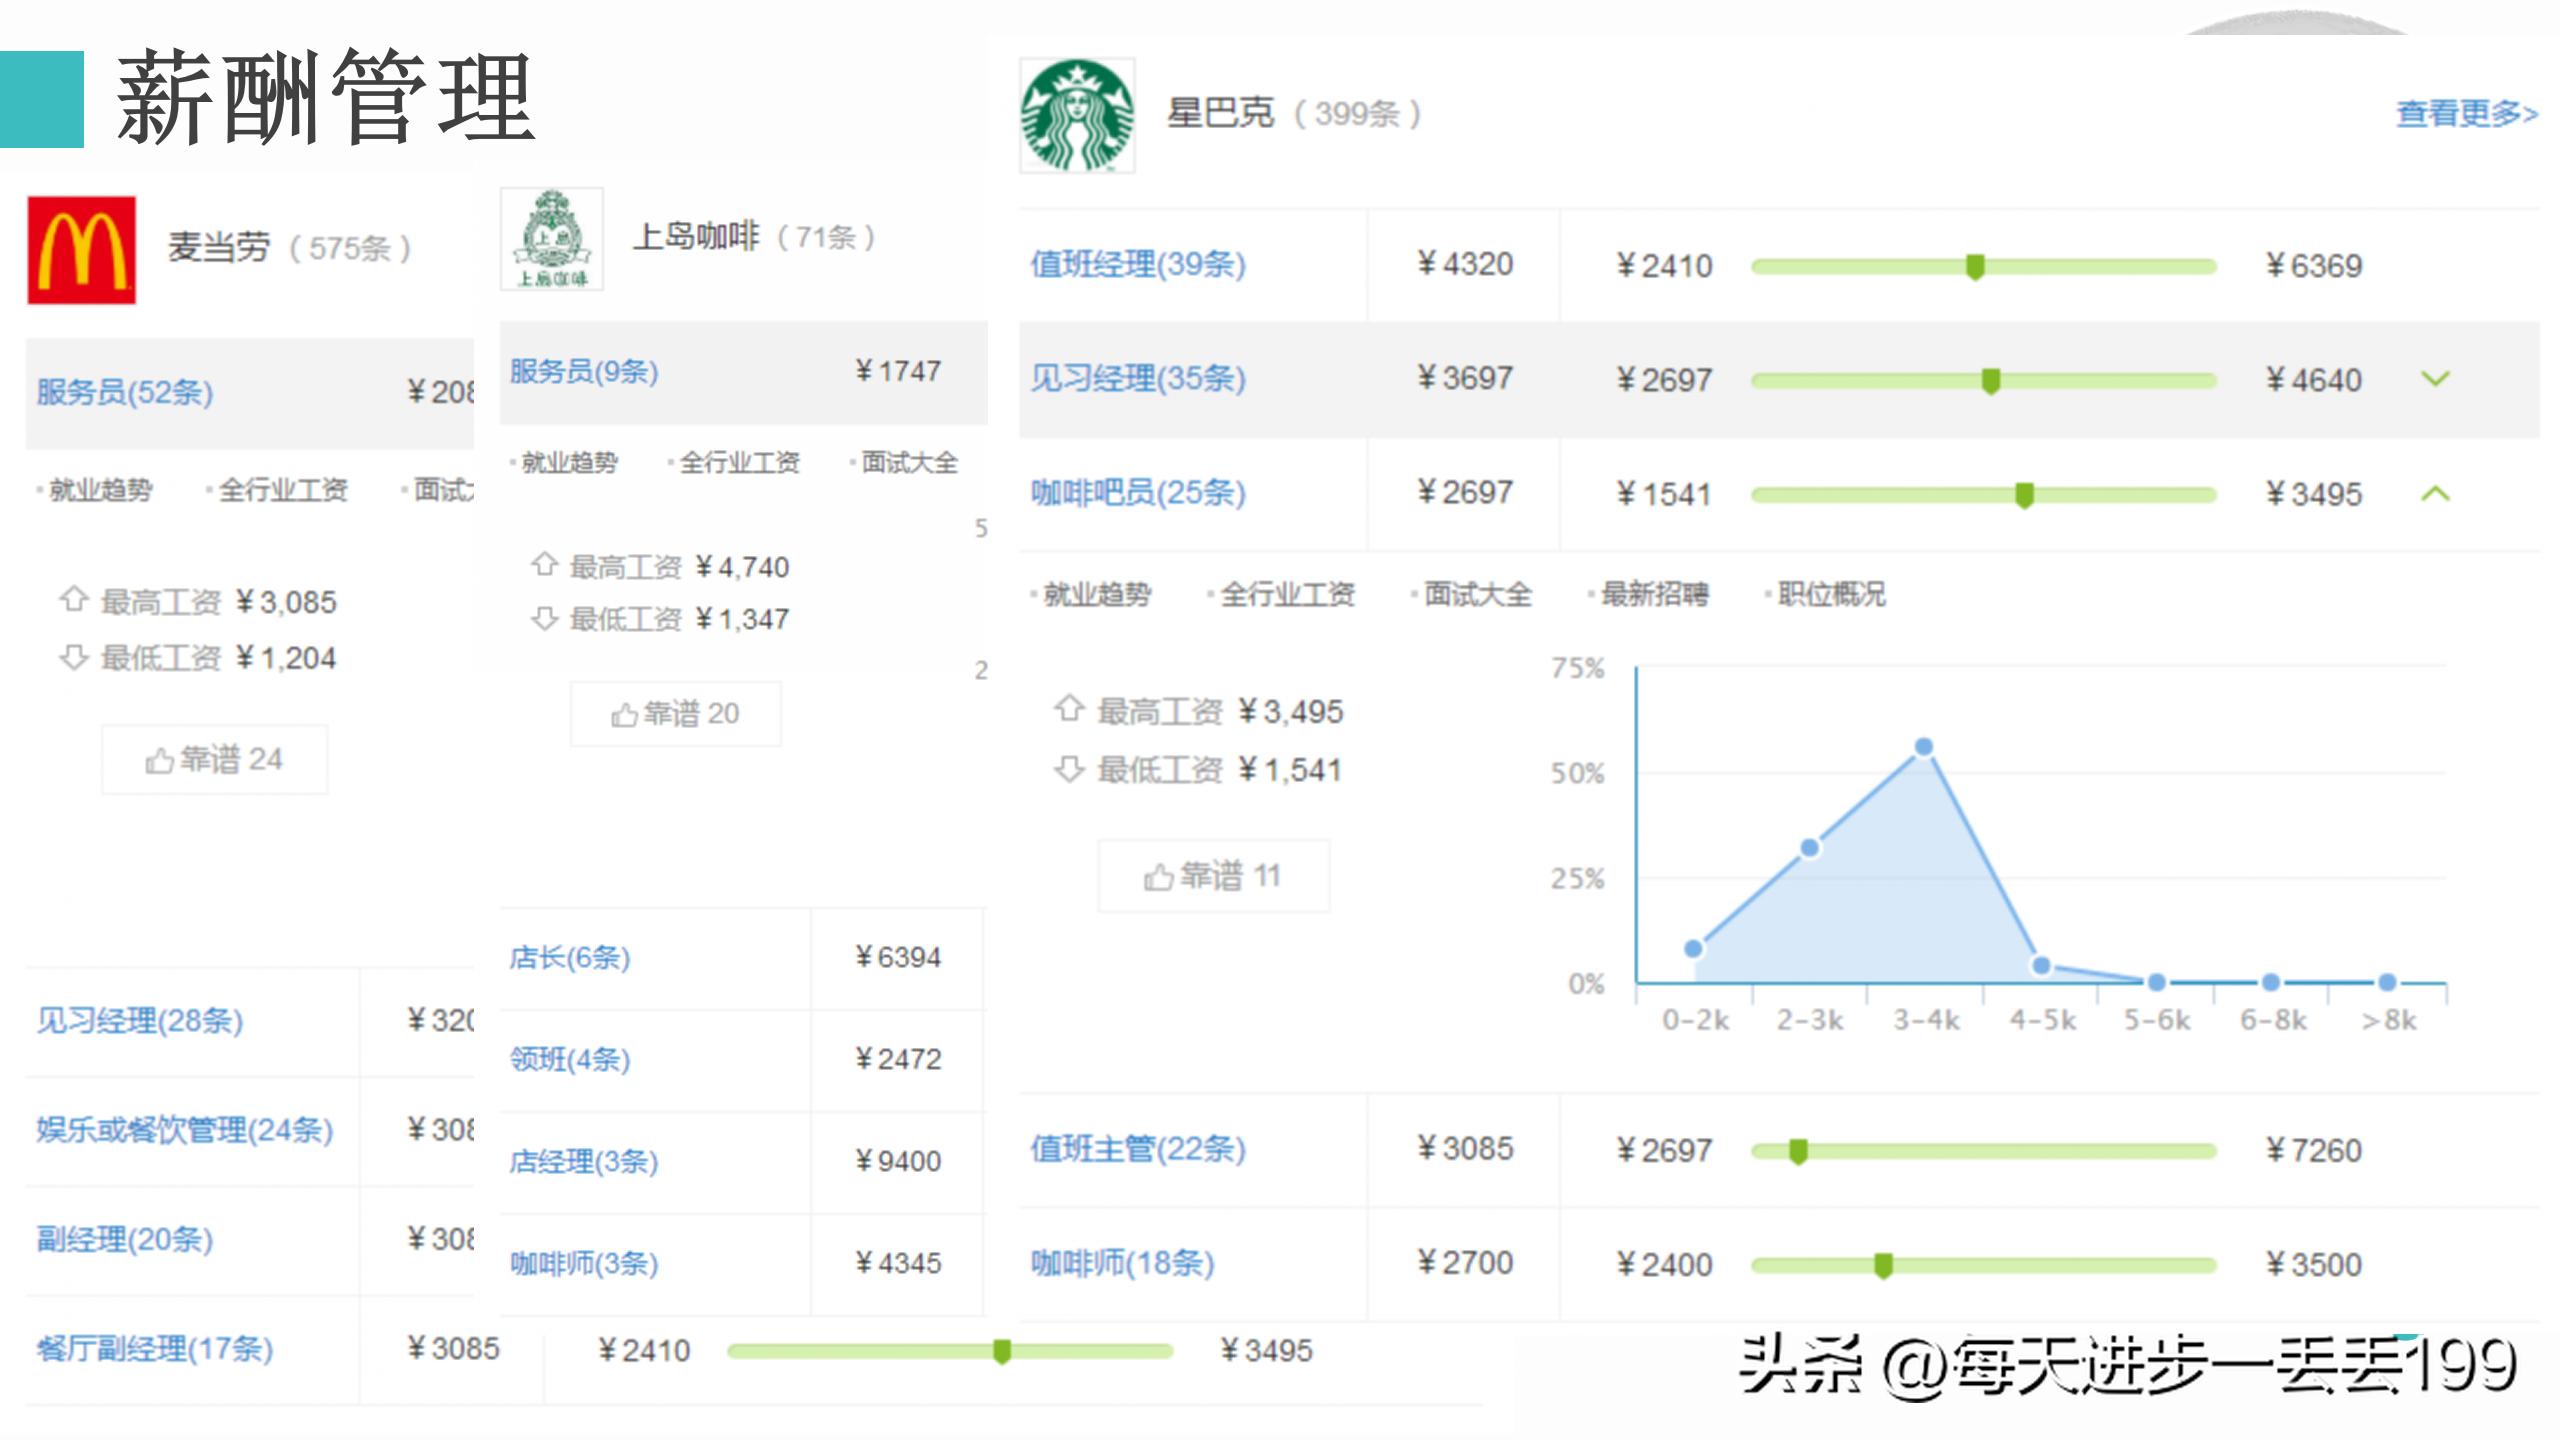This screenshot has height=1440, width=2560.
Task: Click the up arrow beside 最高工资 ¥4,740
Action: coord(544,566)
